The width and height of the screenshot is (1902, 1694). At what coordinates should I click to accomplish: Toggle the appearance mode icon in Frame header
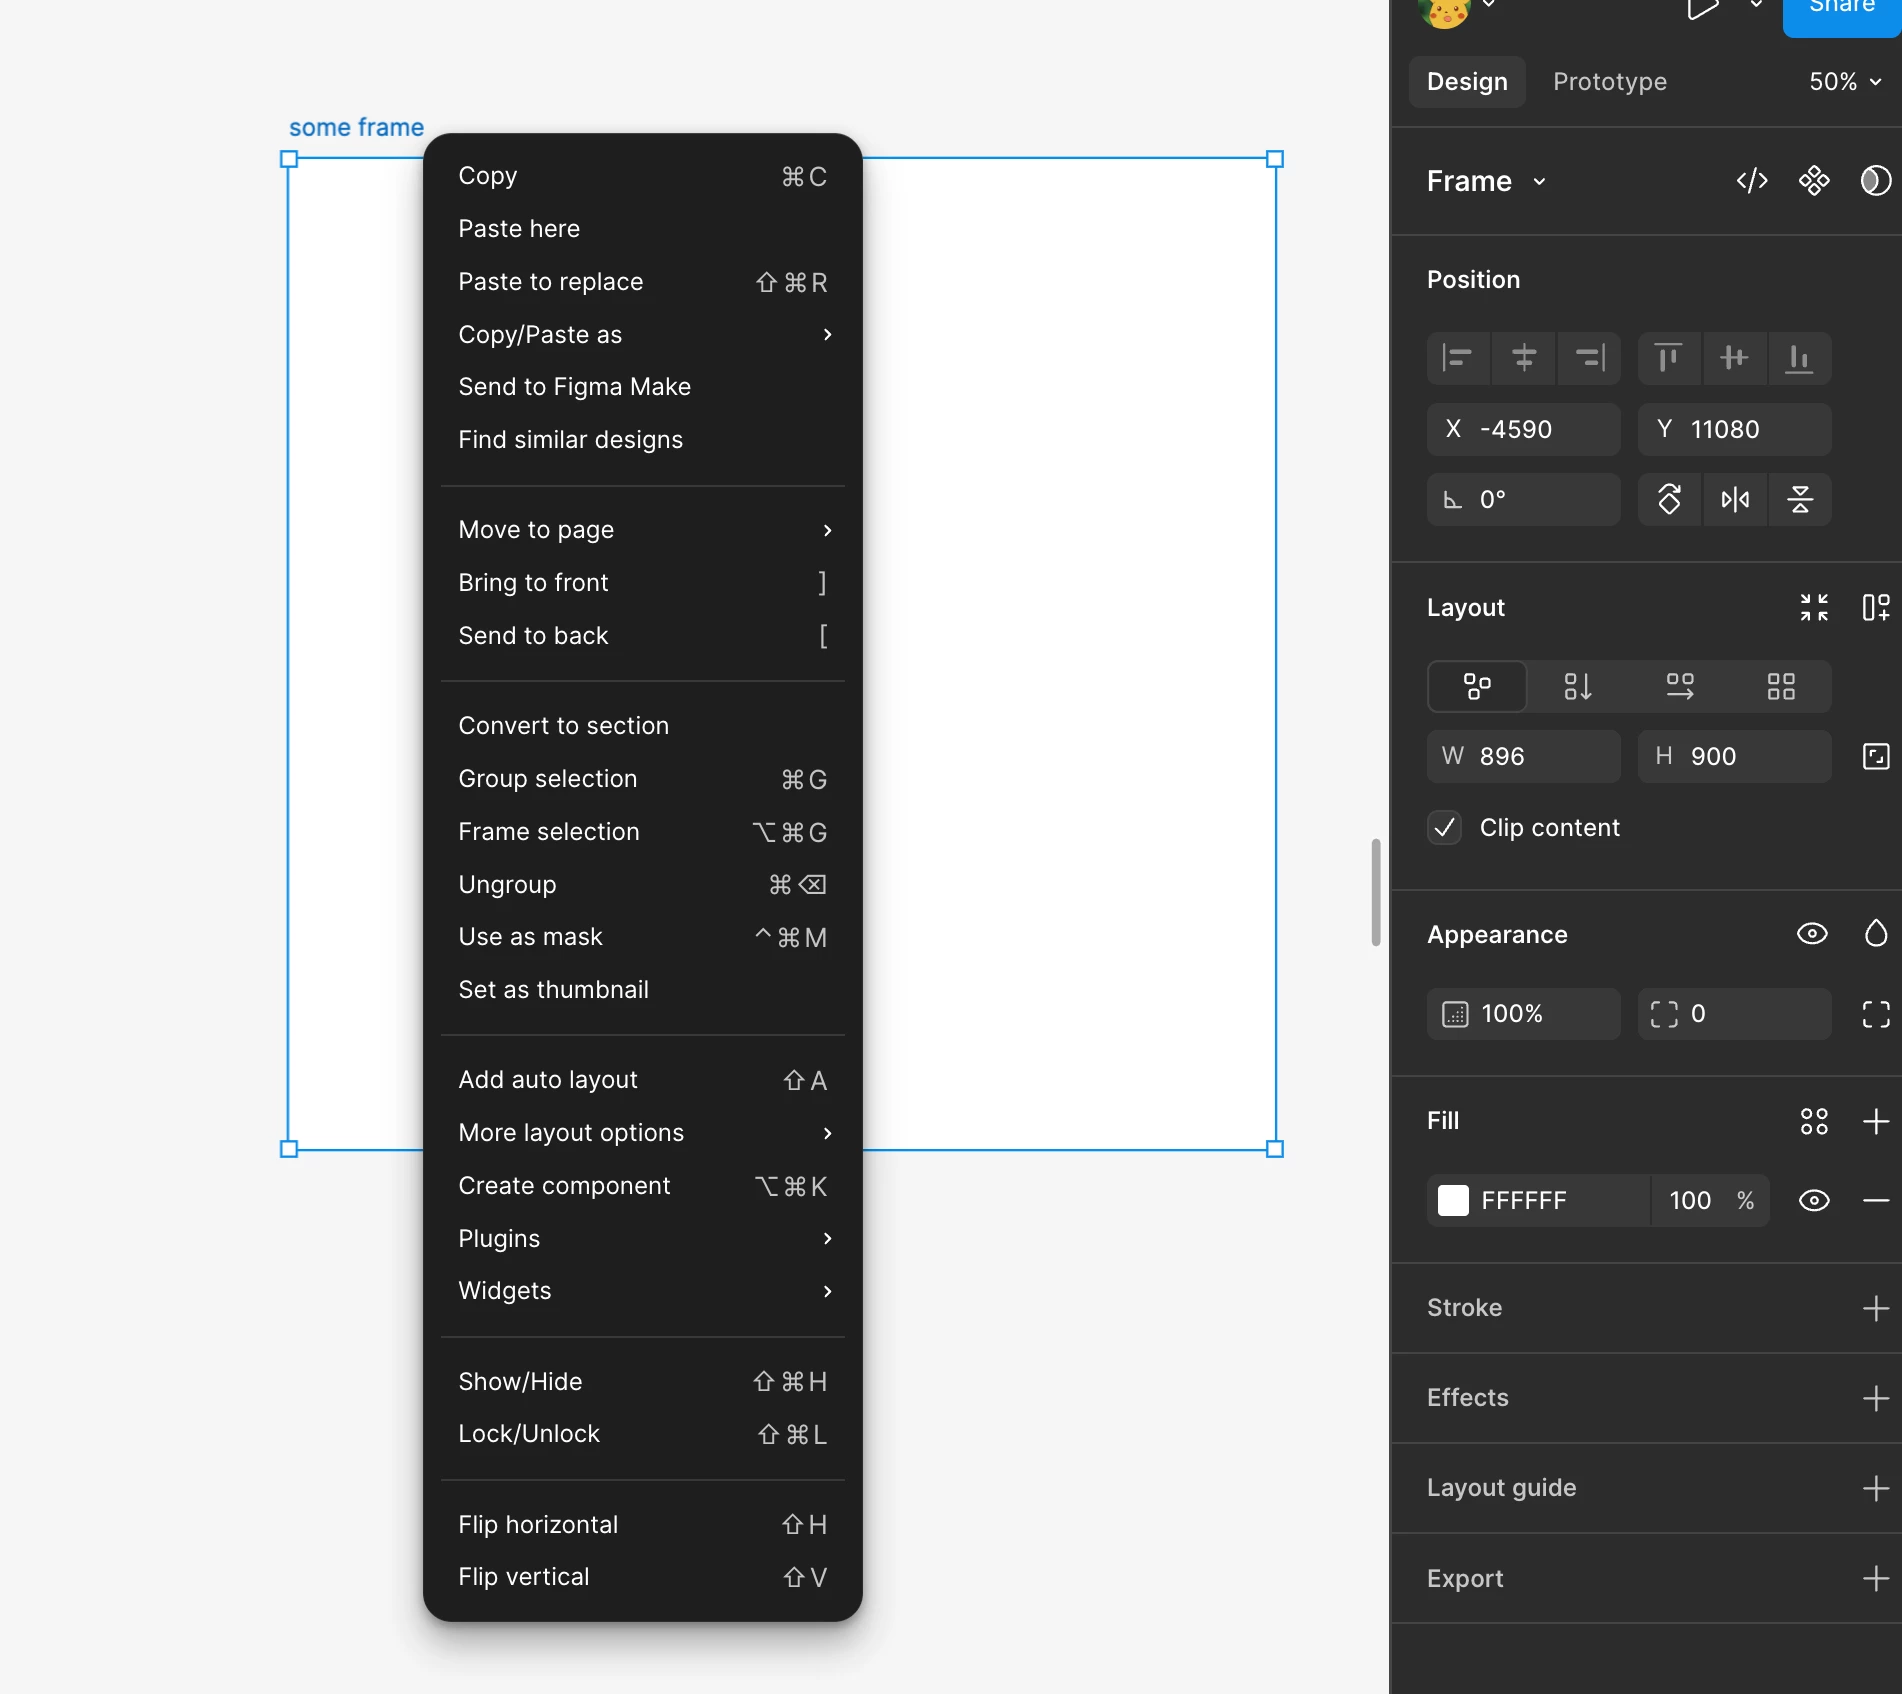1876,181
